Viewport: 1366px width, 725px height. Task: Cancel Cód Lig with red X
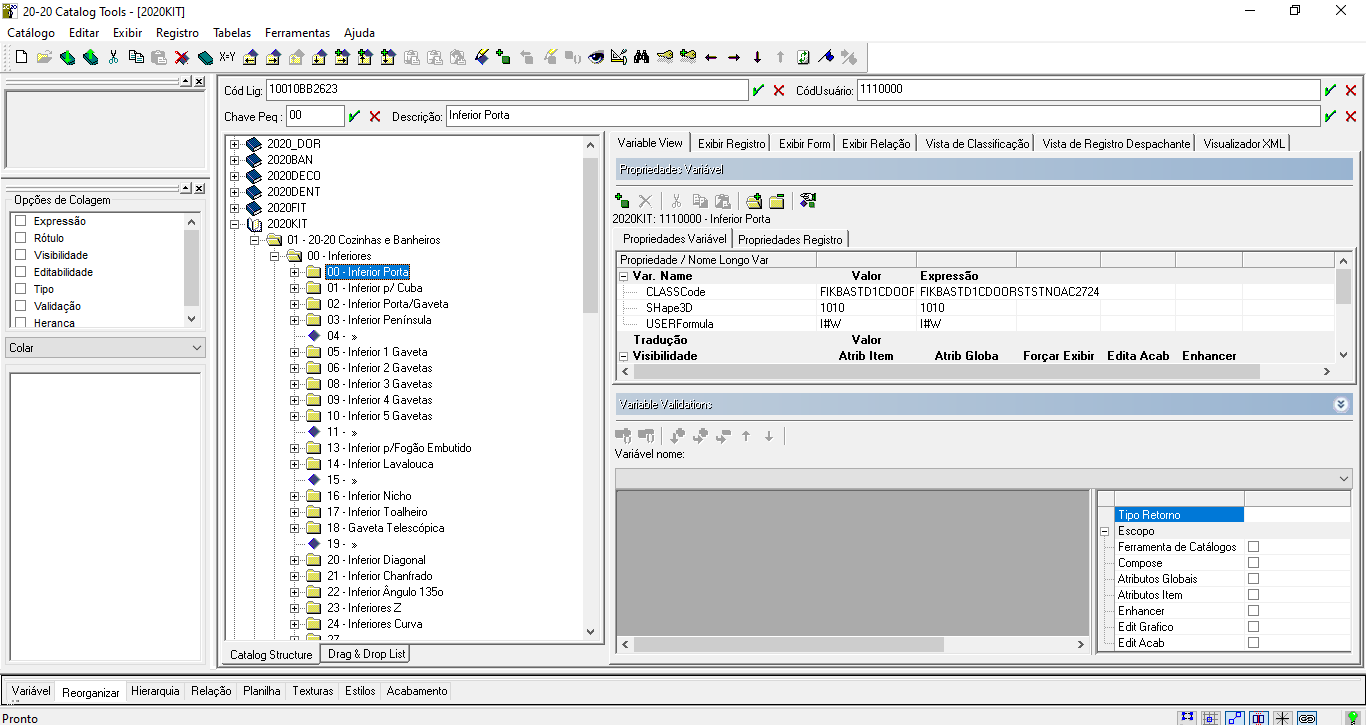pyautogui.click(x=779, y=90)
